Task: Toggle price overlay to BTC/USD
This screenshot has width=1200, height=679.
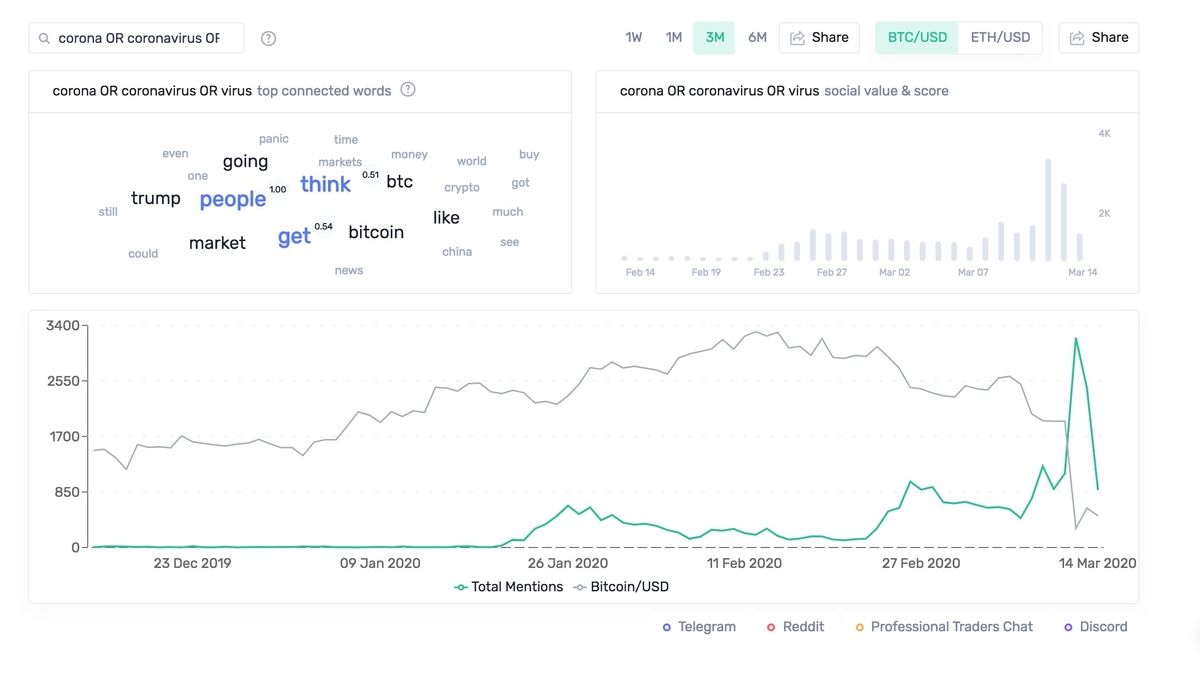Action: pyautogui.click(x=917, y=38)
